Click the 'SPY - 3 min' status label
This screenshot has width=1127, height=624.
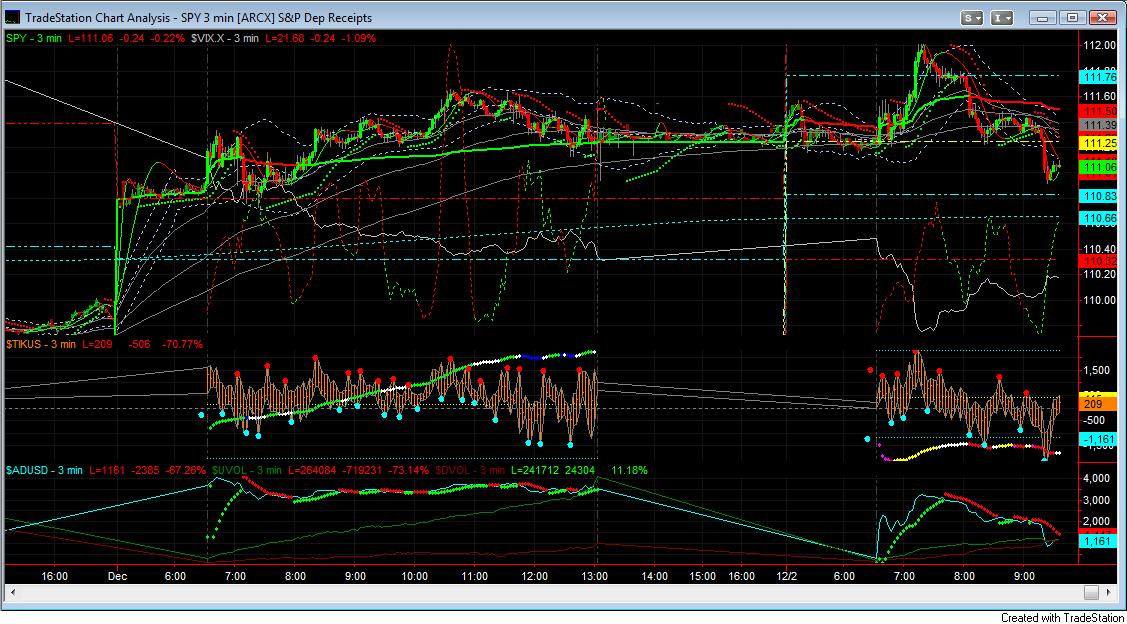pos(33,37)
